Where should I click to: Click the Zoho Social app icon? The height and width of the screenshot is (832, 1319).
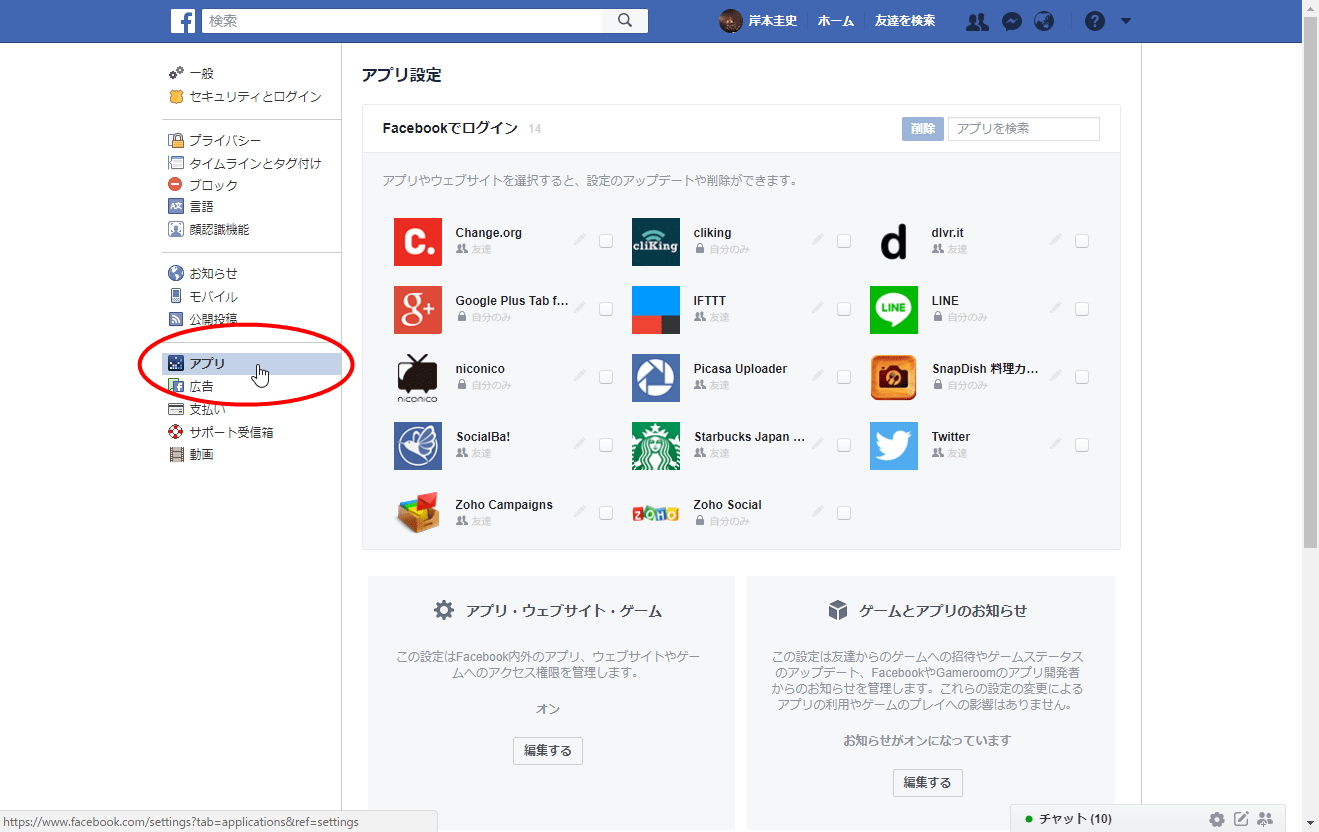pyautogui.click(x=656, y=513)
